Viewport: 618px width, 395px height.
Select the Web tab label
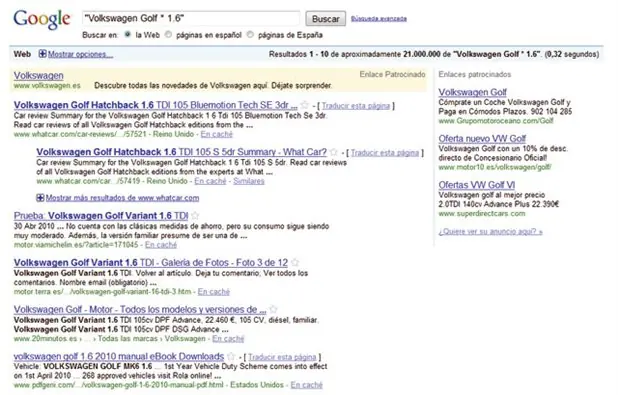pyautogui.click(x=22, y=54)
